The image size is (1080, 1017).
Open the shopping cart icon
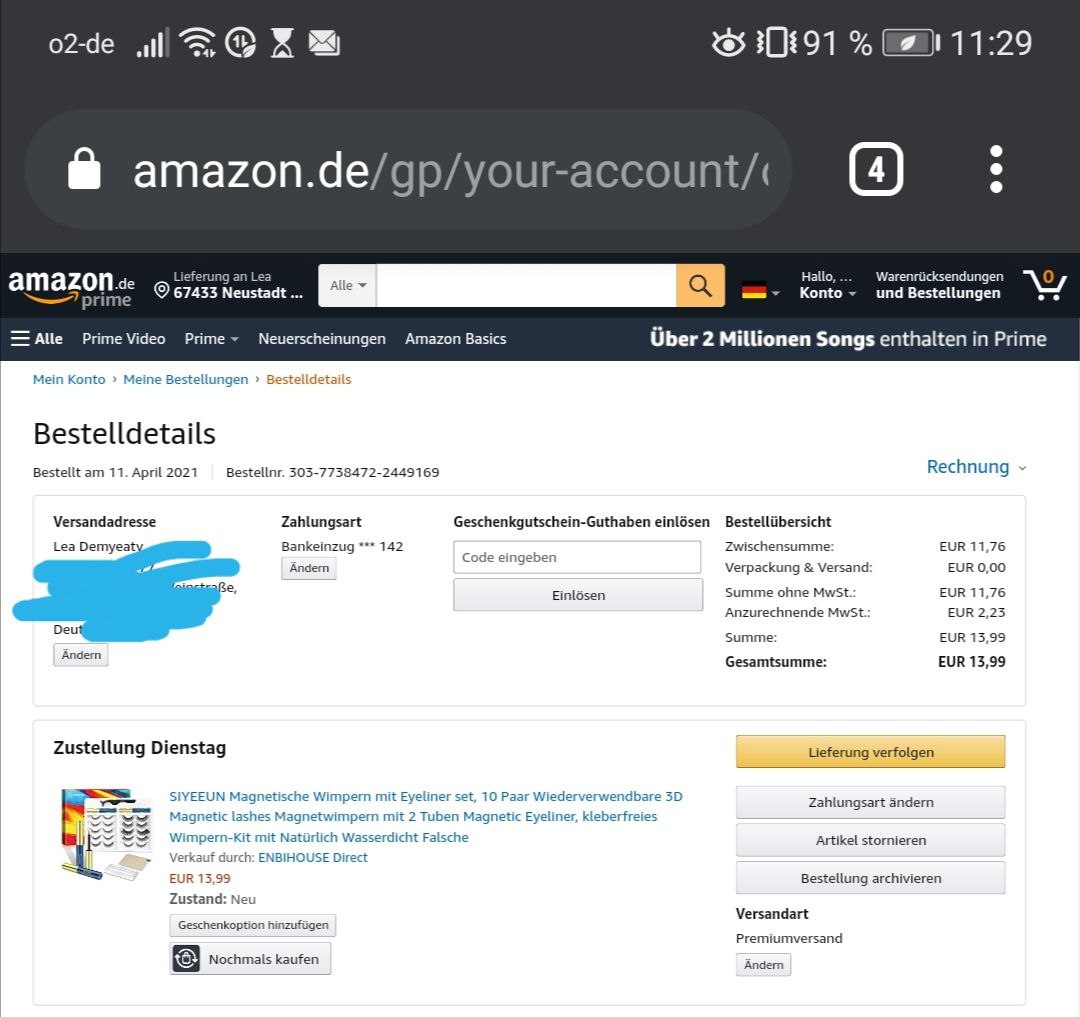point(1045,284)
